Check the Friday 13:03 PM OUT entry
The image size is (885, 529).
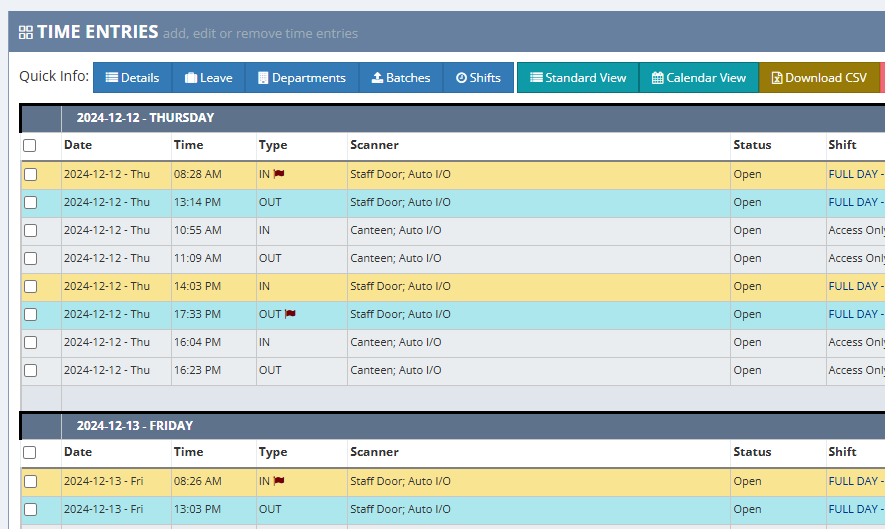pyautogui.click(x=30, y=509)
